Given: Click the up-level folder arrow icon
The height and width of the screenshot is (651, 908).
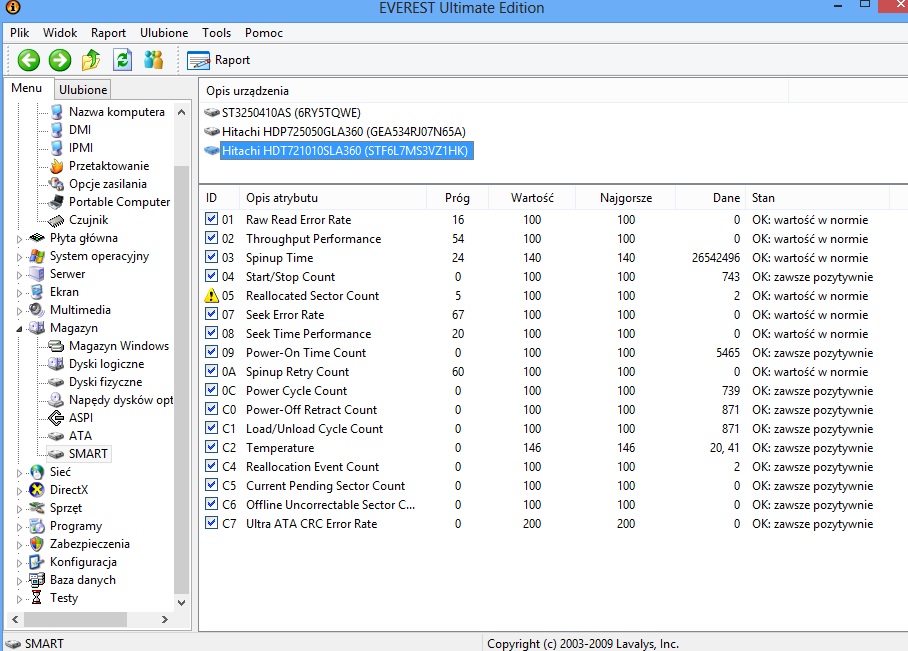Looking at the screenshot, I should [x=91, y=60].
